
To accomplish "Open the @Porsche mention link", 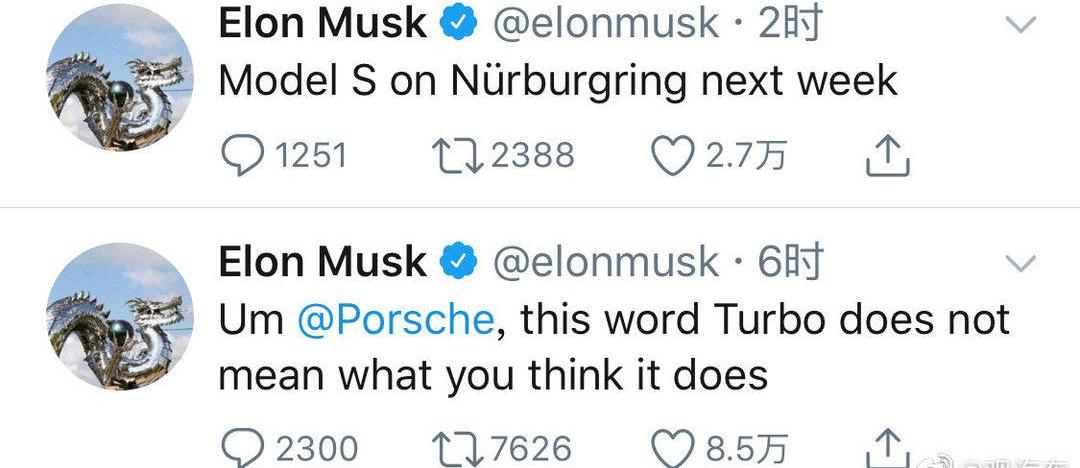I will tap(396, 320).
